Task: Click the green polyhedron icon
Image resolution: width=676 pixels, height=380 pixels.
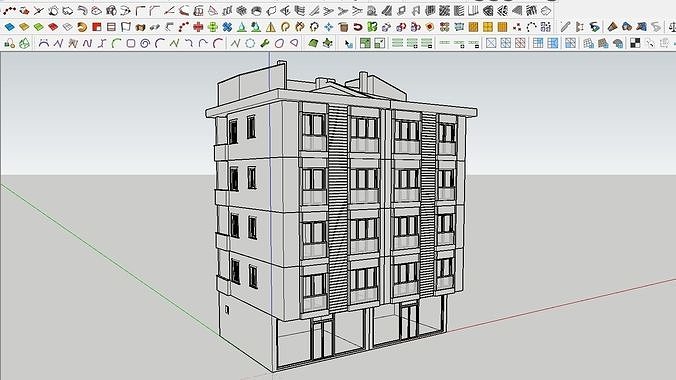Action: (25, 43)
